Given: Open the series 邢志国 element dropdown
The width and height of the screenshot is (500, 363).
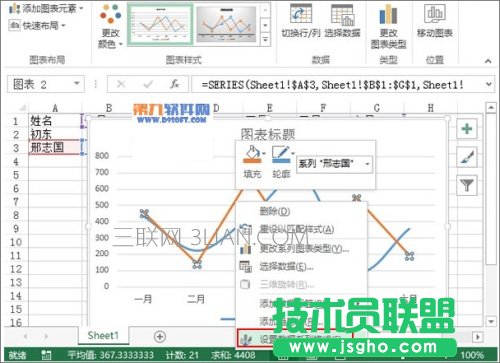Looking at the screenshot, I should pyautogui.click(x=367, y=164).
